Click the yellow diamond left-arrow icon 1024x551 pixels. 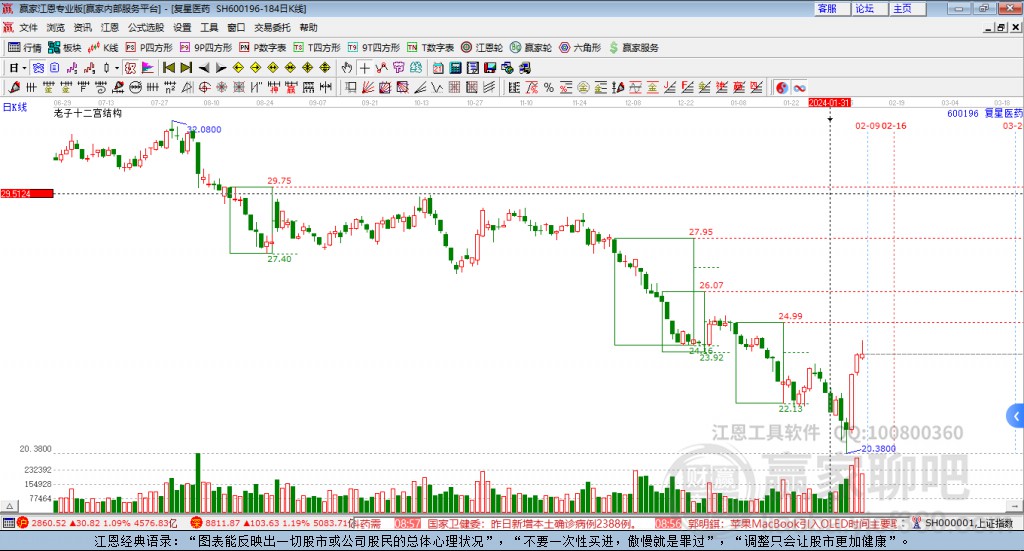238,68
